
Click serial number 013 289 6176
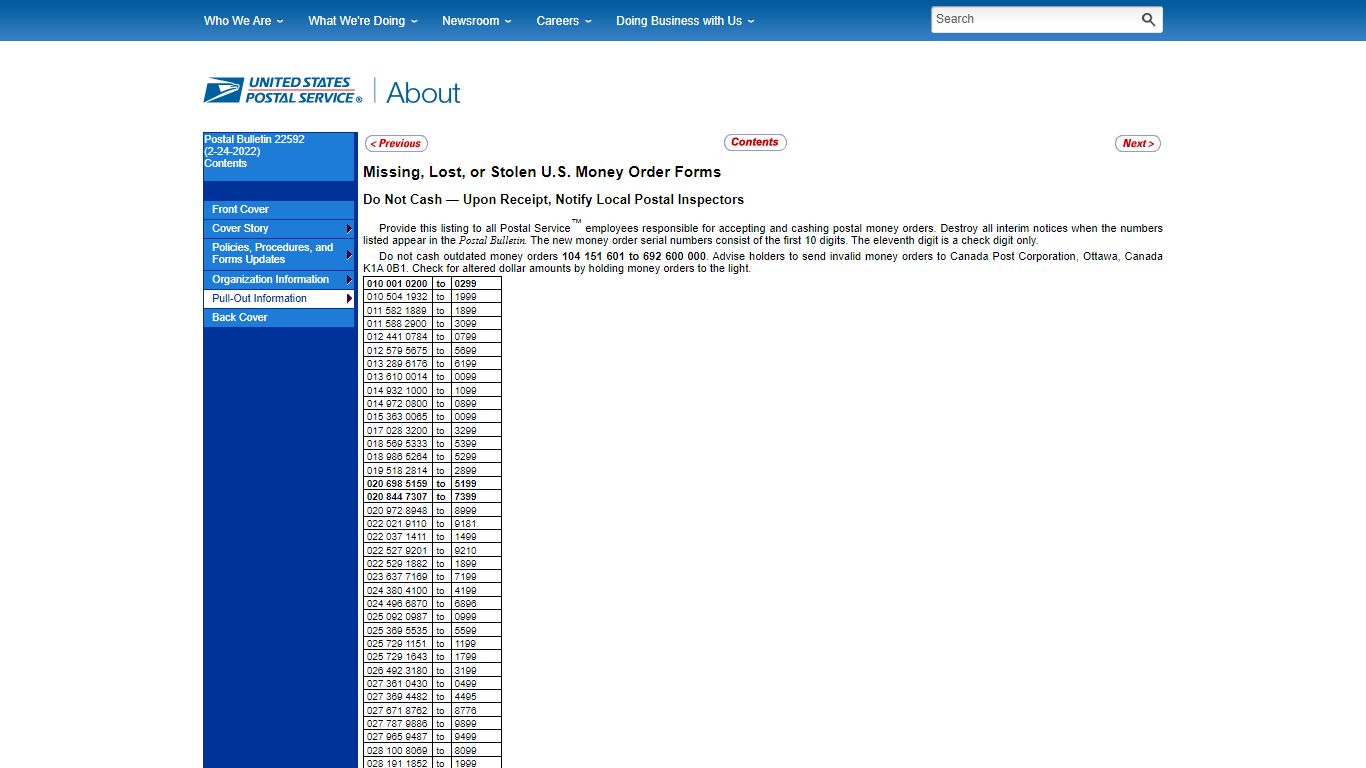click(x=397, y=364)
